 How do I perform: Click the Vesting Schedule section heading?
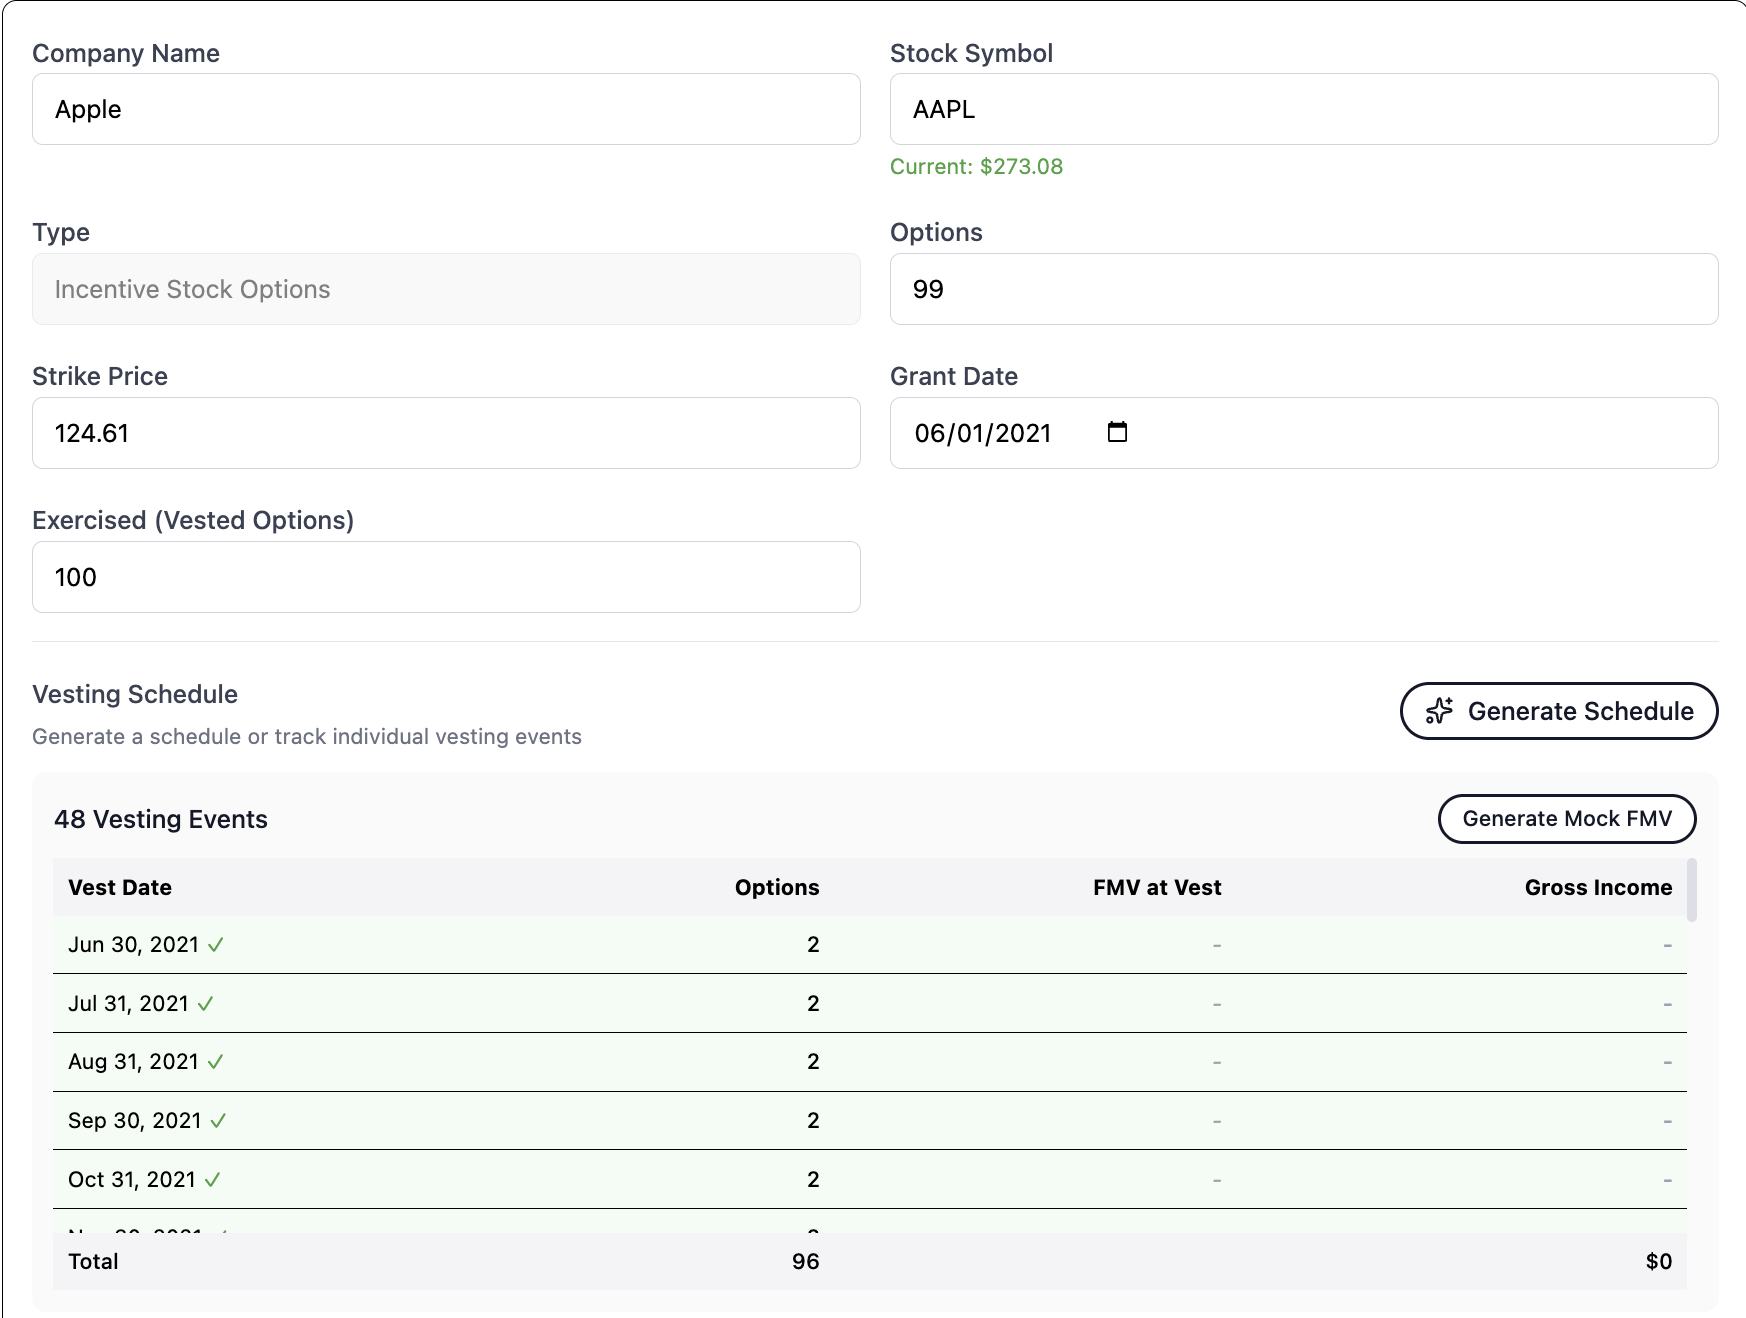pyautogui.click(x=135, y=694)
